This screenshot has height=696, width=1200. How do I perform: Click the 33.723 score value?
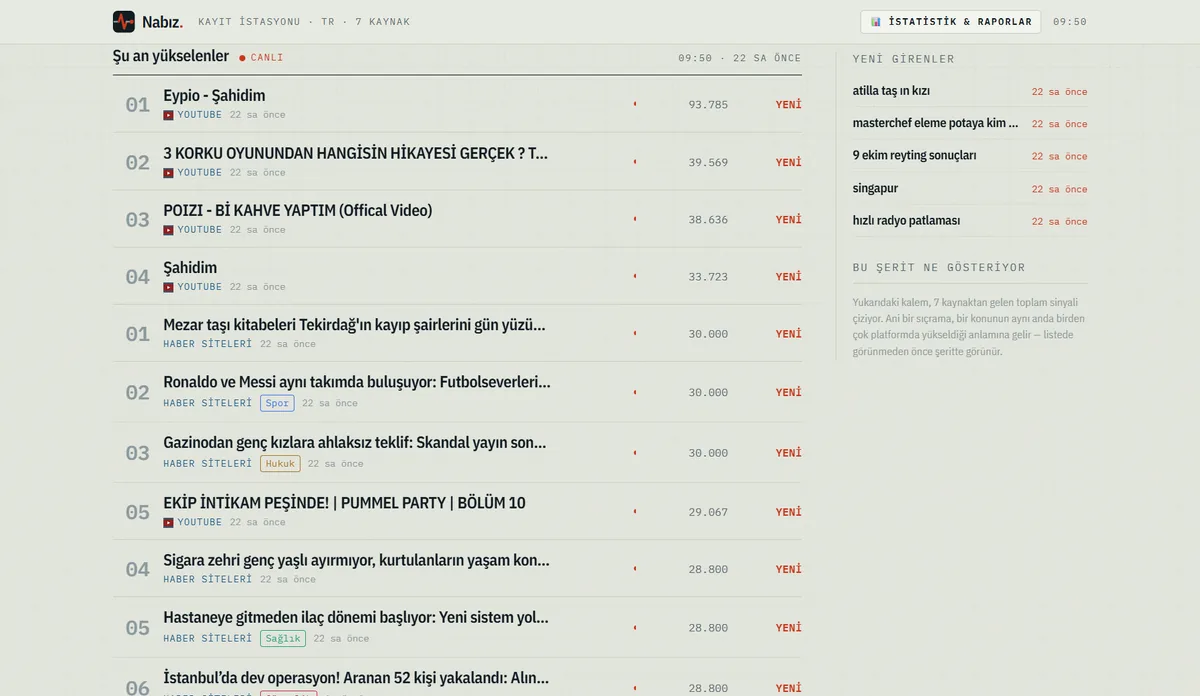pyautogui.click(x=708, y=276)
